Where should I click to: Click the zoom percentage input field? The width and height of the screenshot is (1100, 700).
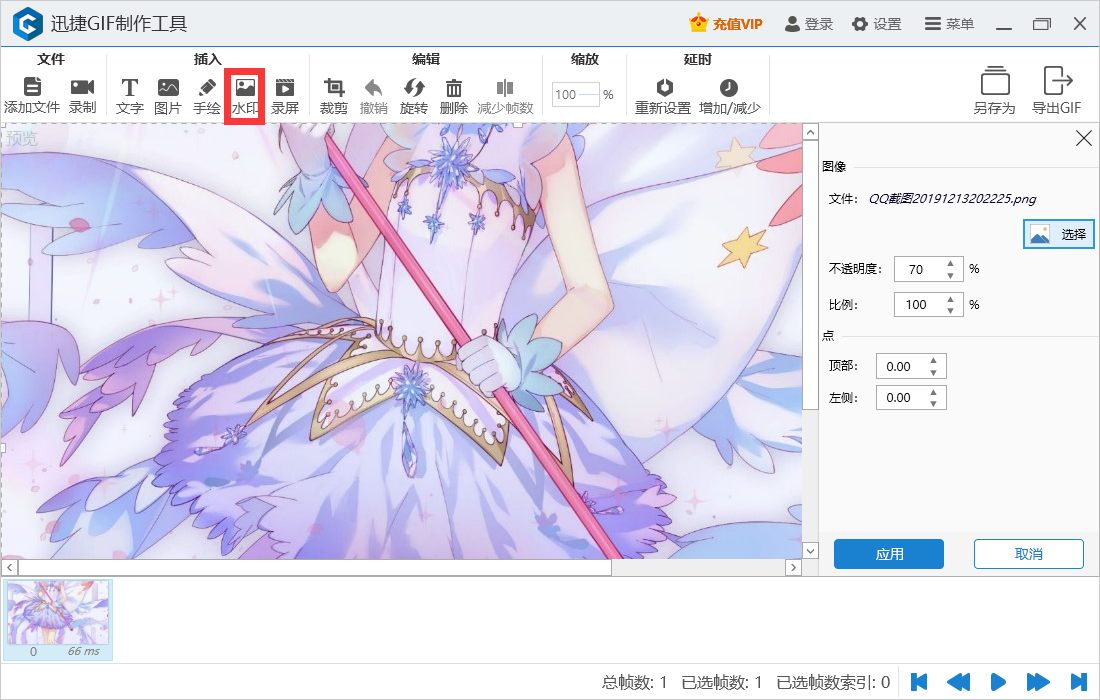click(576, 94)
